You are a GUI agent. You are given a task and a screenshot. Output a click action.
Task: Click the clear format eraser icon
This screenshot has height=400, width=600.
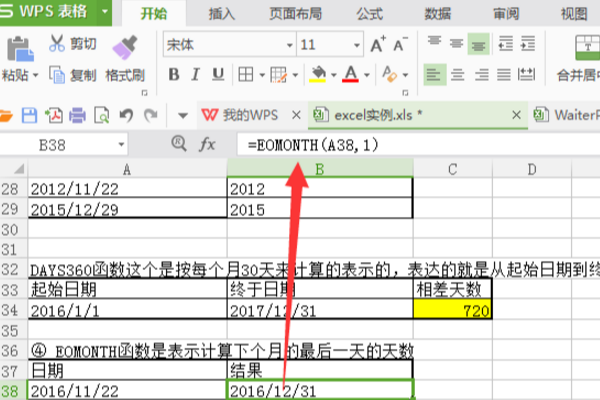point(390,74)
